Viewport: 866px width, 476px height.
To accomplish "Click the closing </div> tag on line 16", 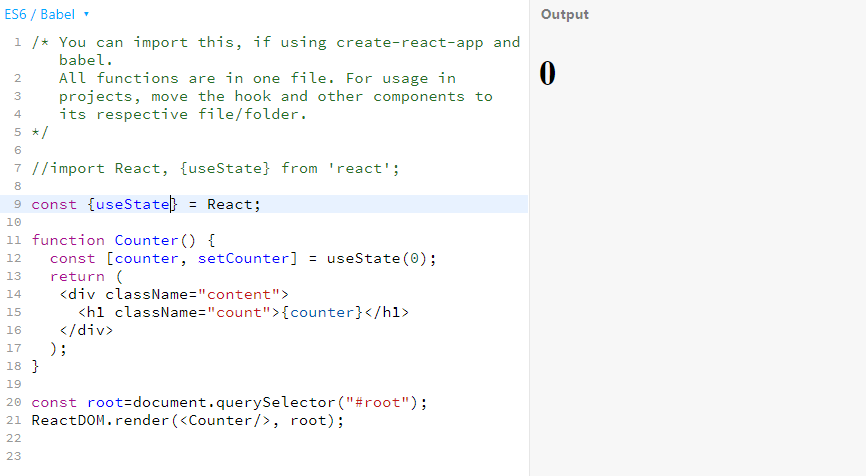I will 86,330.
